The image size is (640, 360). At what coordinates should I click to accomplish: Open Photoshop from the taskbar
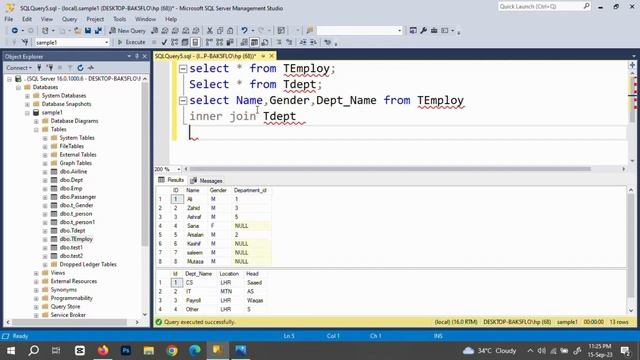coord(126,350)
